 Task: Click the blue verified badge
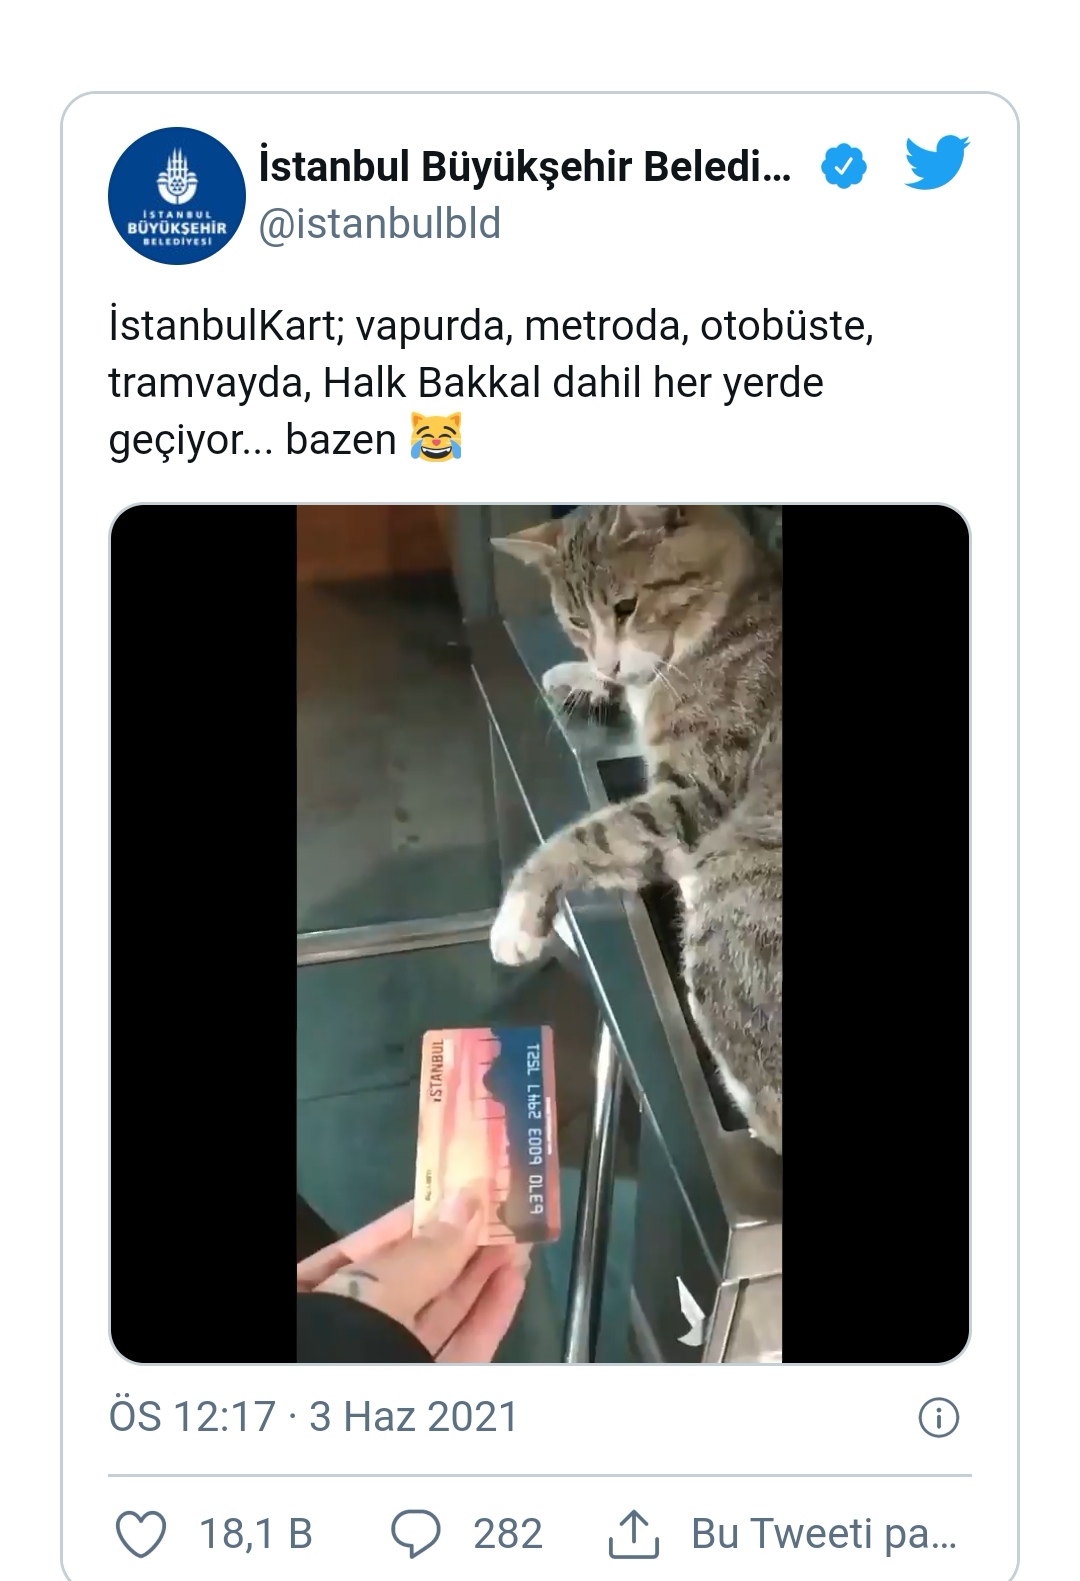click(x=843, y=166)
